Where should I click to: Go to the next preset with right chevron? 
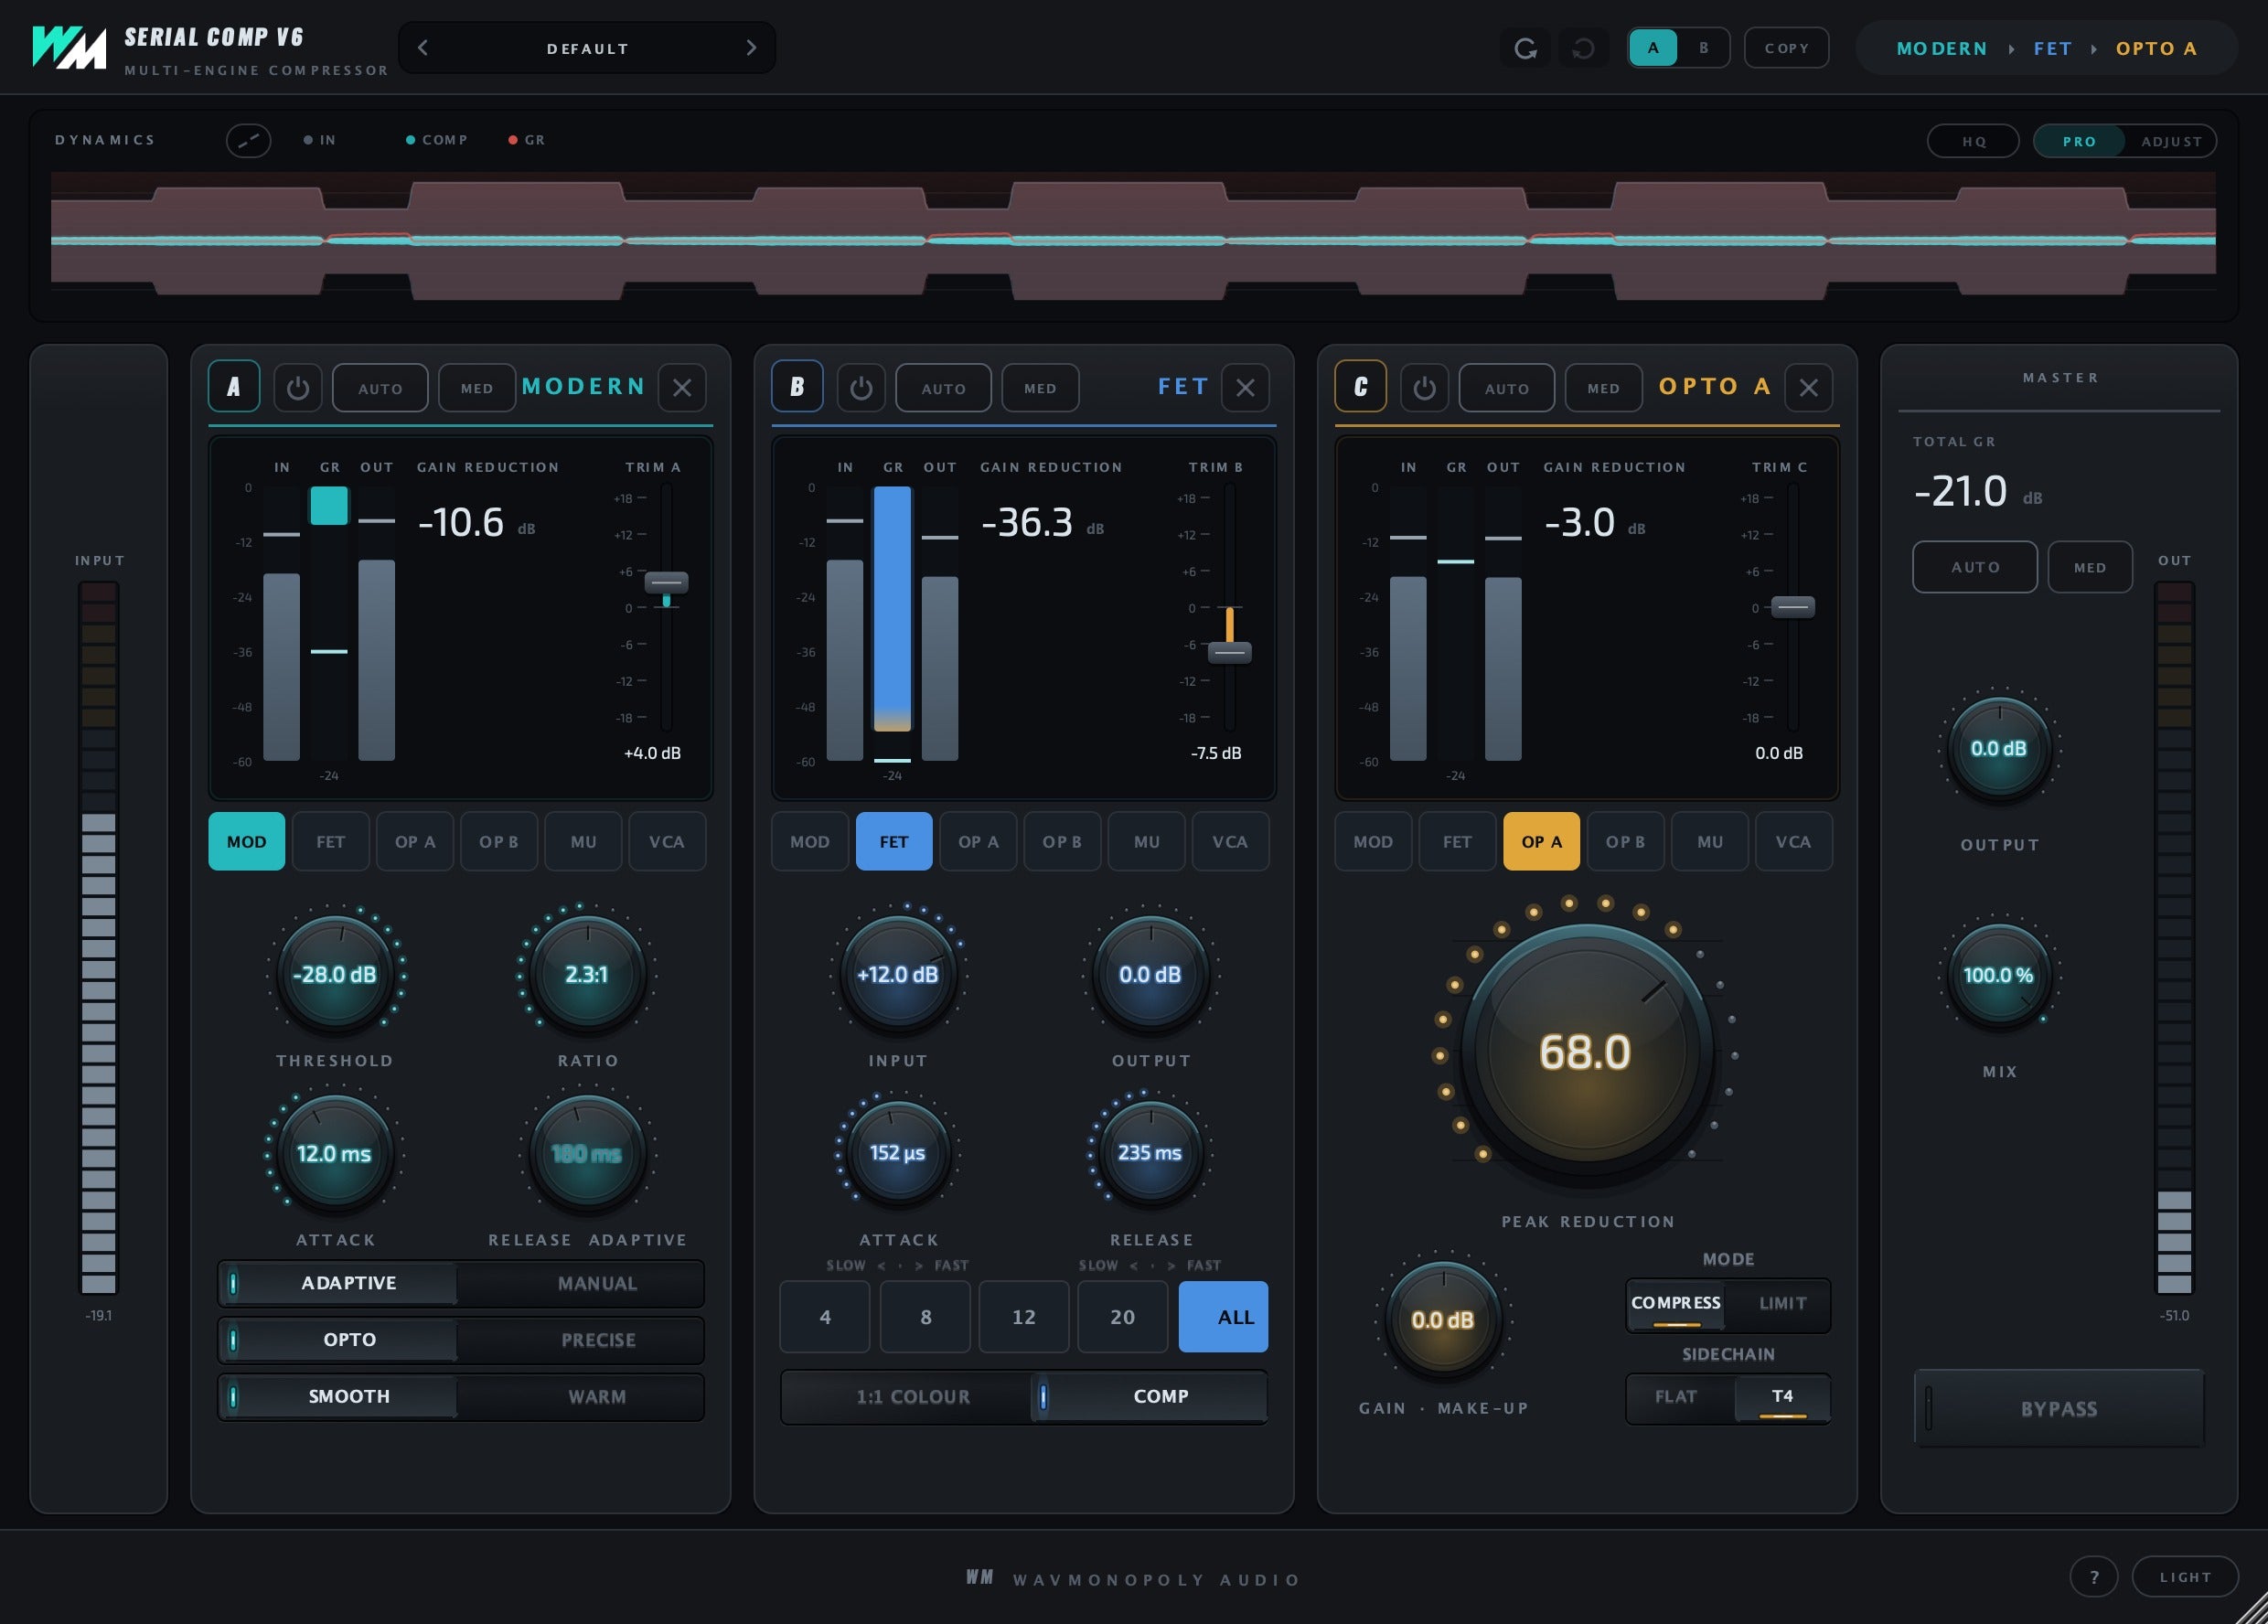click(x=751, y=48)
